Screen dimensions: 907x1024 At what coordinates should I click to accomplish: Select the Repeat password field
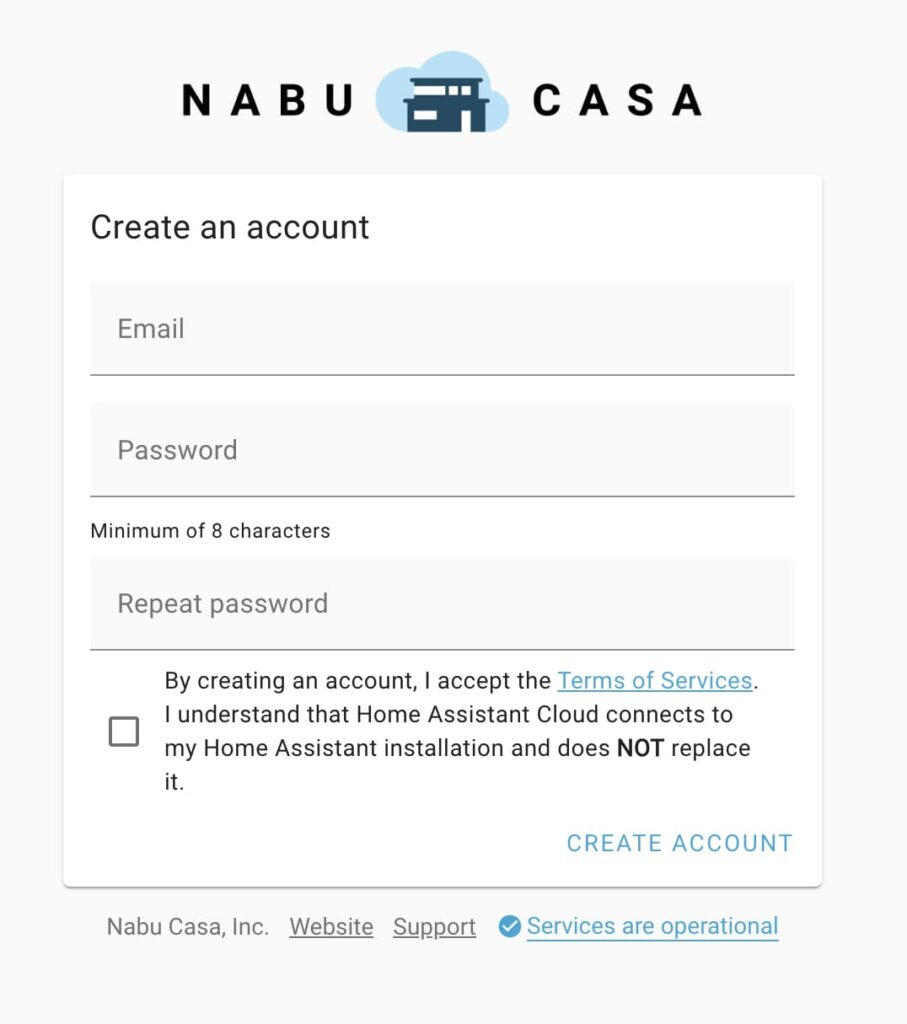(x=442, y=604)
